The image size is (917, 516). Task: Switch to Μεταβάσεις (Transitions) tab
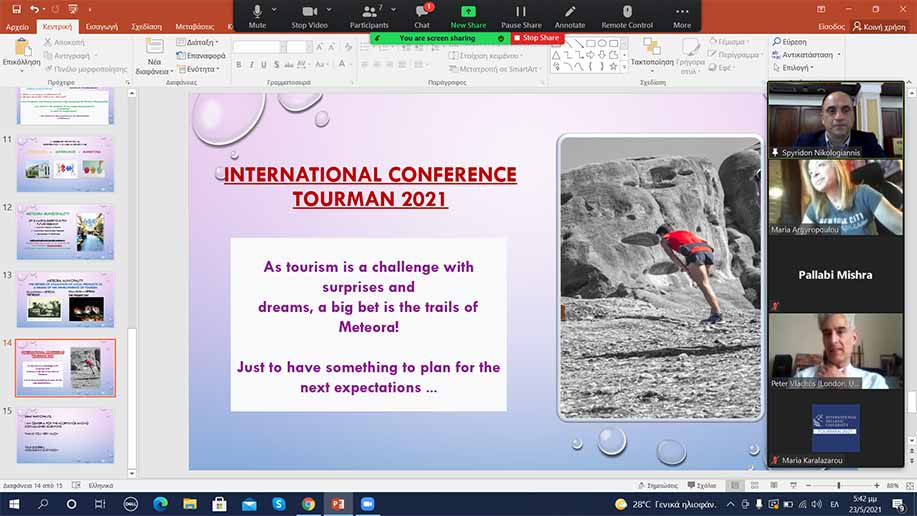[x=195, y=26]
